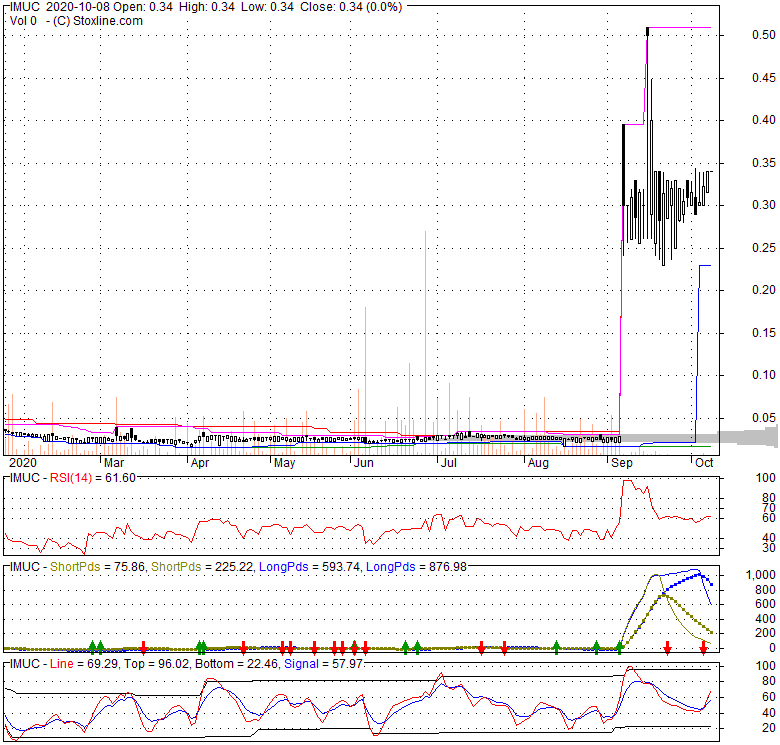780x745 pixels.
Task: Click the tallest volume bar in late June
Action: coord(425,342)
